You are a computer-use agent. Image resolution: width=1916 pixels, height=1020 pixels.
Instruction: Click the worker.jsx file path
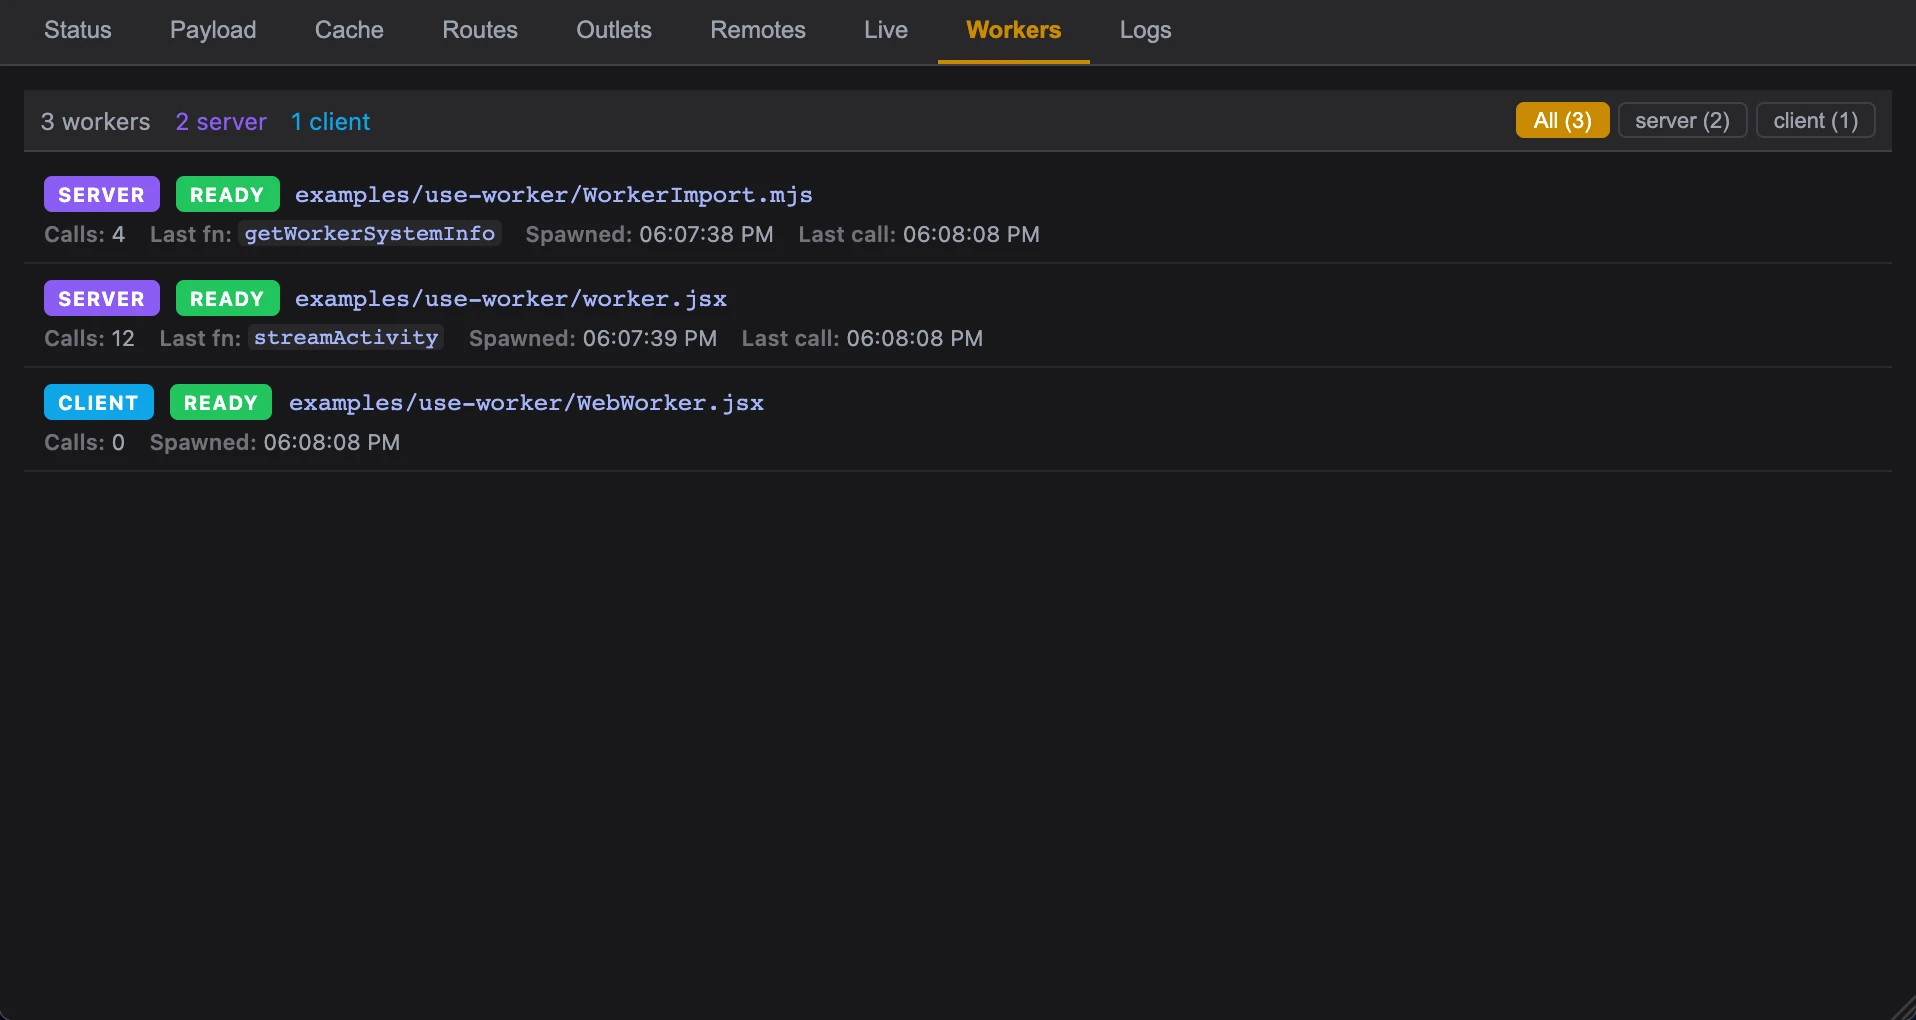[510, 299]
